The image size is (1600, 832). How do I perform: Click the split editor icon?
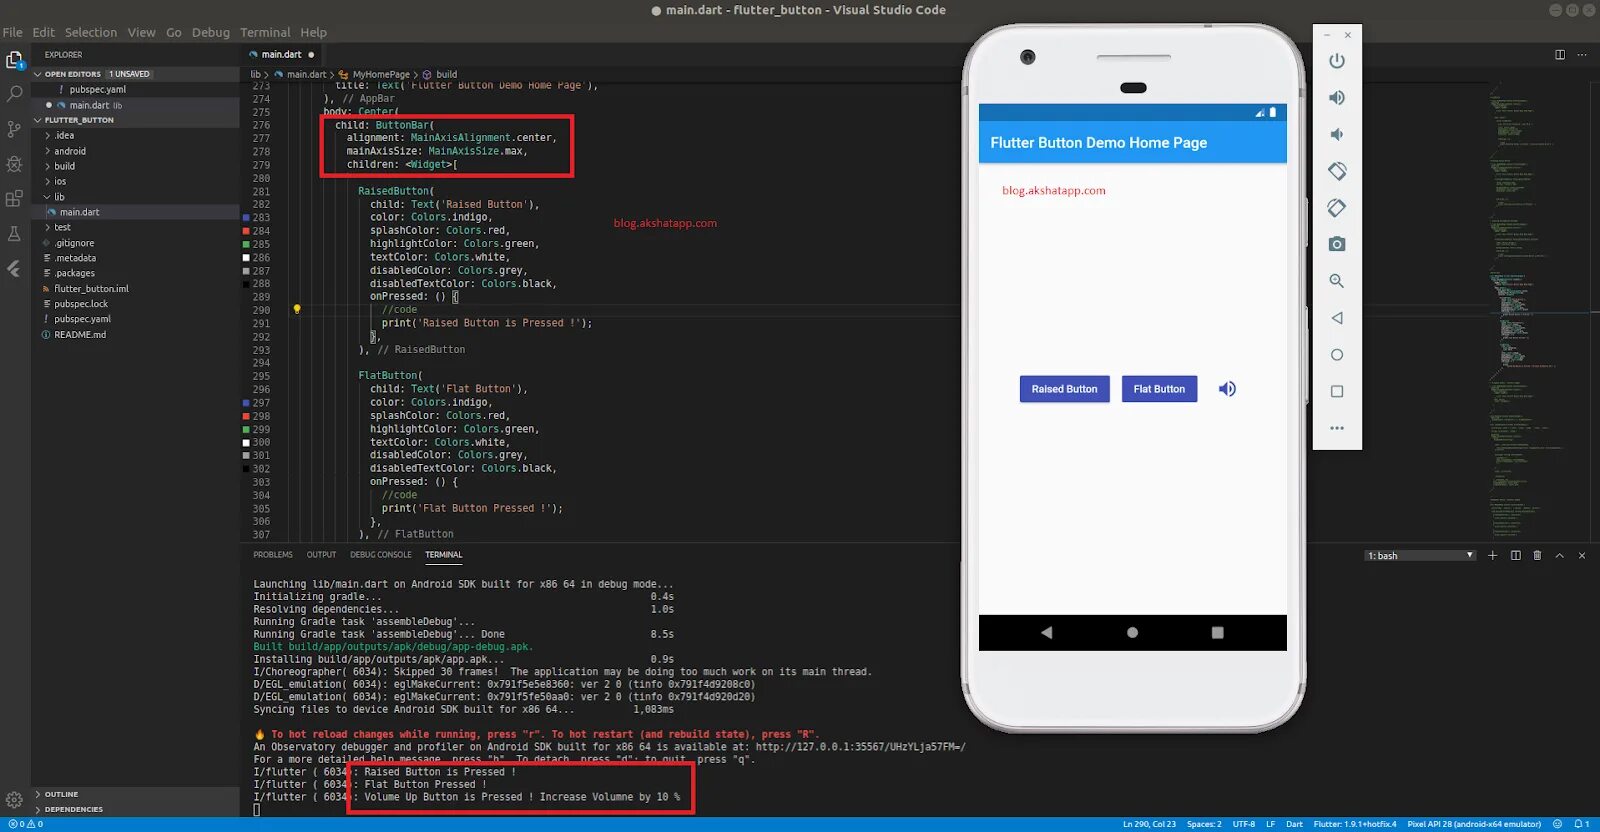pyautogui.click(x=1559, y=55)
